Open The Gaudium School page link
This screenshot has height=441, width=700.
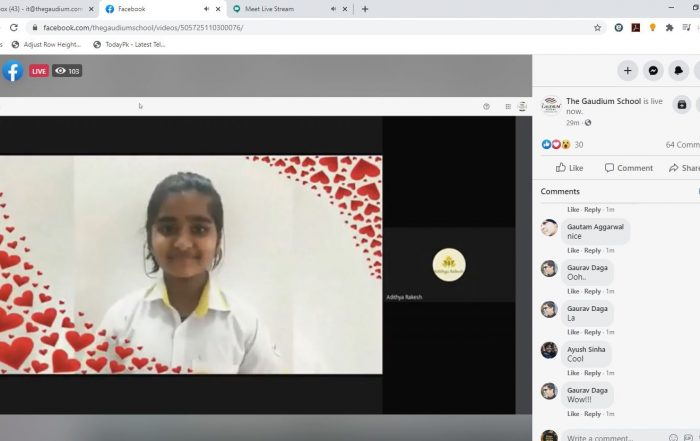603,101
